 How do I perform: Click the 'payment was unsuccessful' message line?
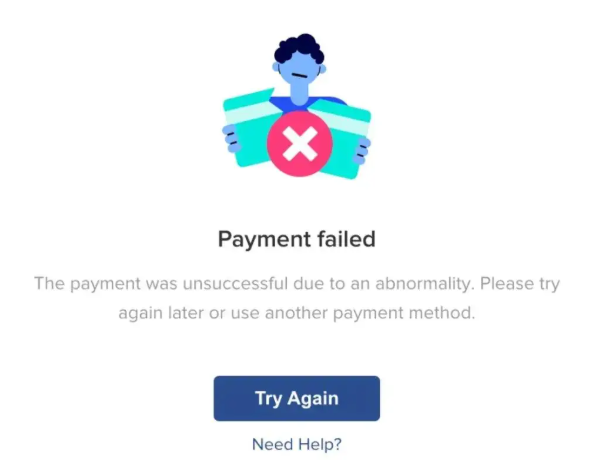(297, 283)
